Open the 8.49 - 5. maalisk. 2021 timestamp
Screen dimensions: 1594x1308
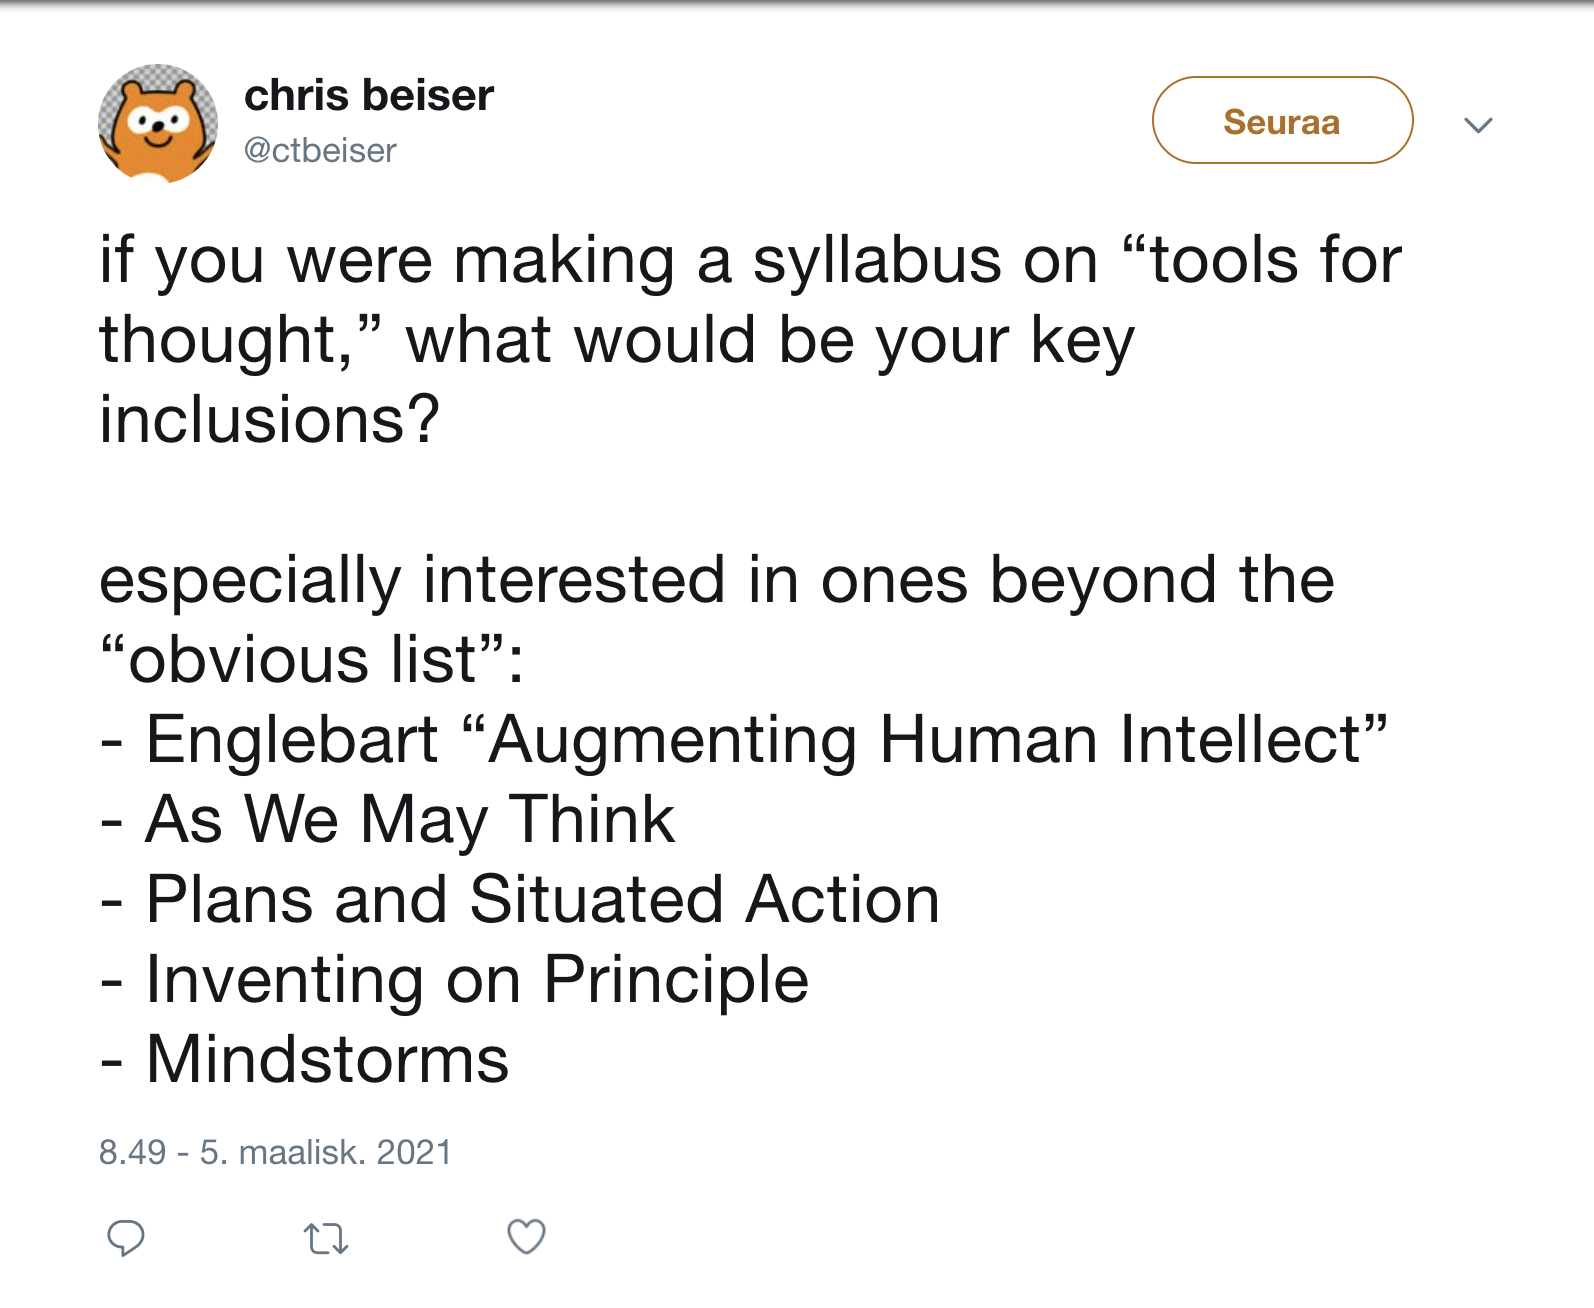click(x=275, y=1152)
